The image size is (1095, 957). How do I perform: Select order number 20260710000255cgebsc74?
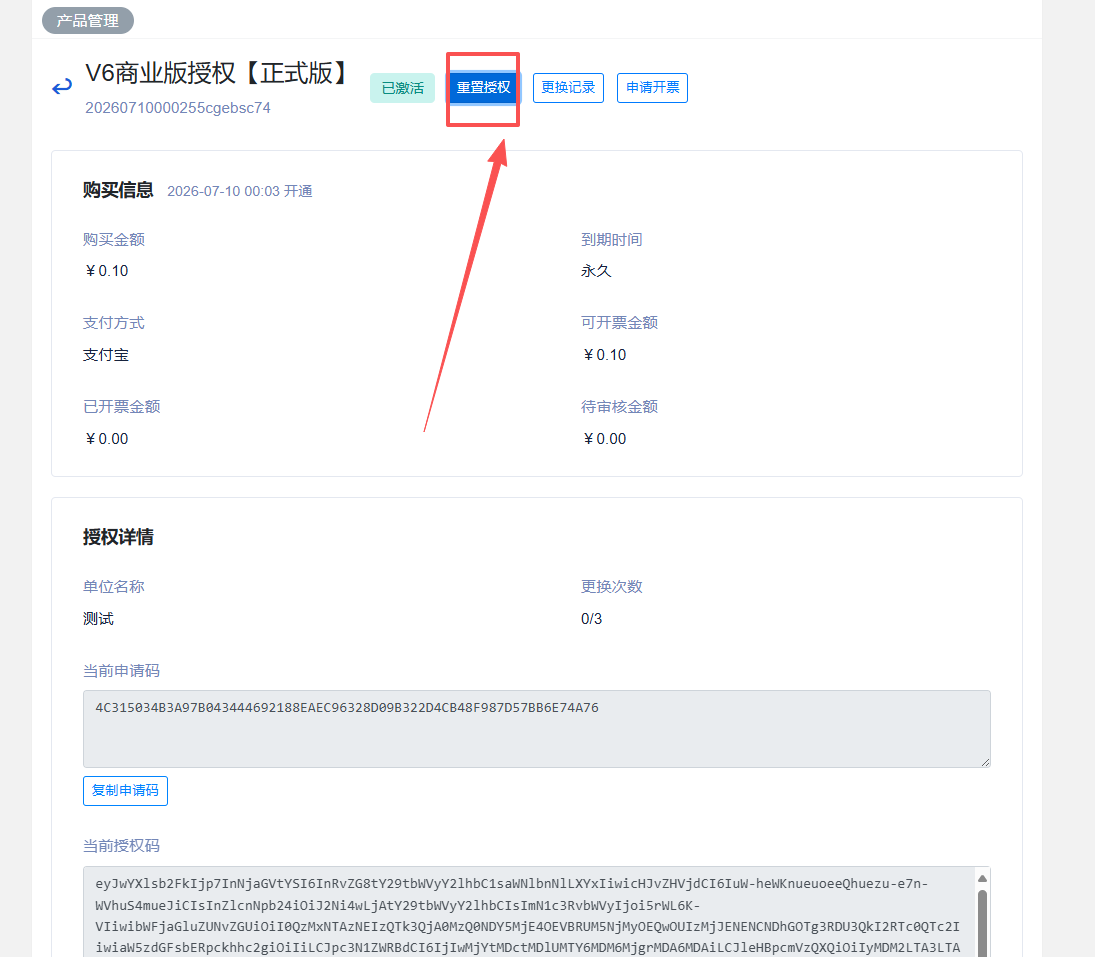click(177, 108)
